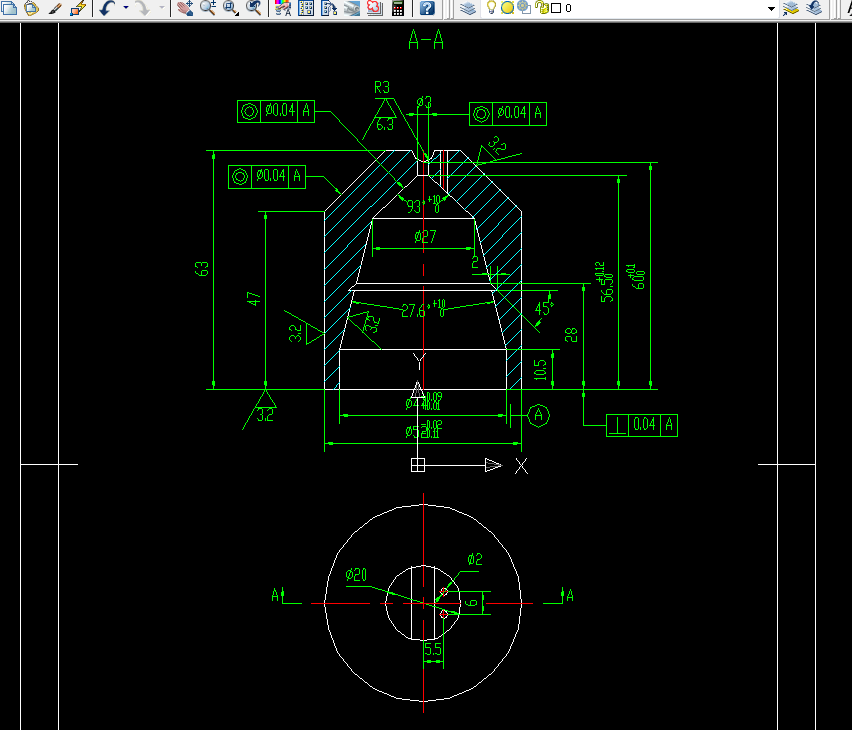The width and height of the screenshot is (852, 730).
Task: Select the ø2 hole dimension label
Action: (x=475, y=559)
